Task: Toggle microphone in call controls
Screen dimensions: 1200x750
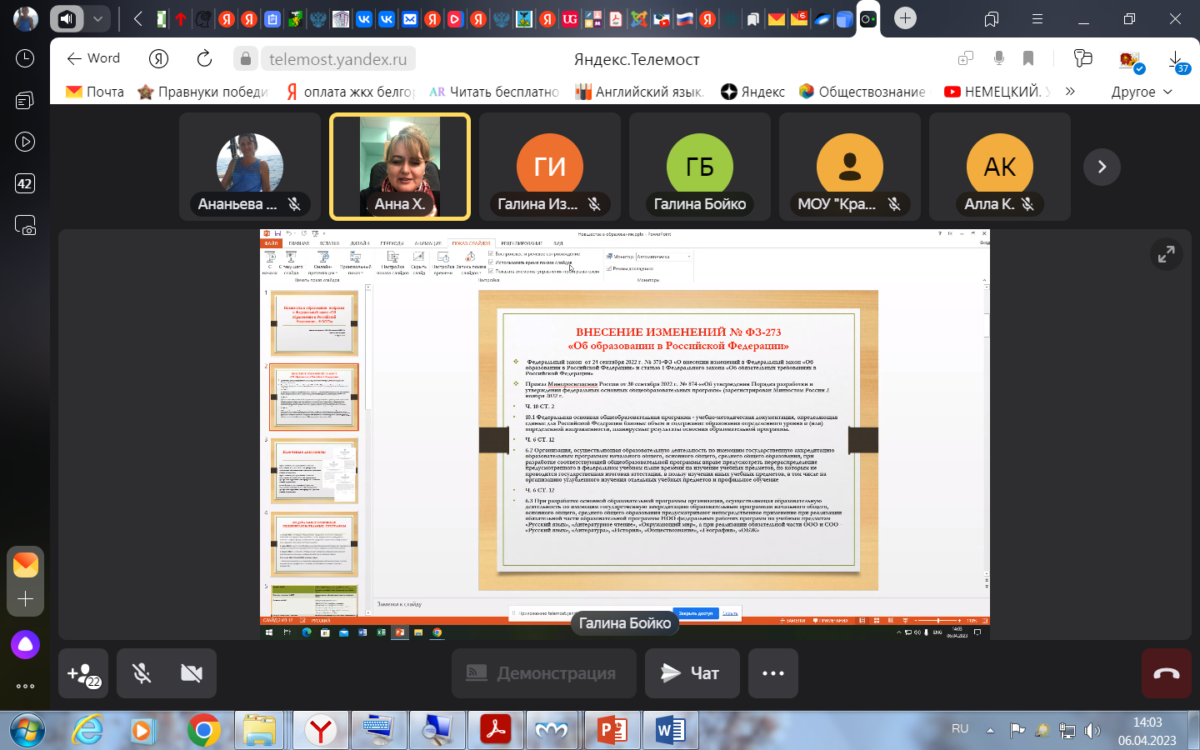Action: pos(141,673)
